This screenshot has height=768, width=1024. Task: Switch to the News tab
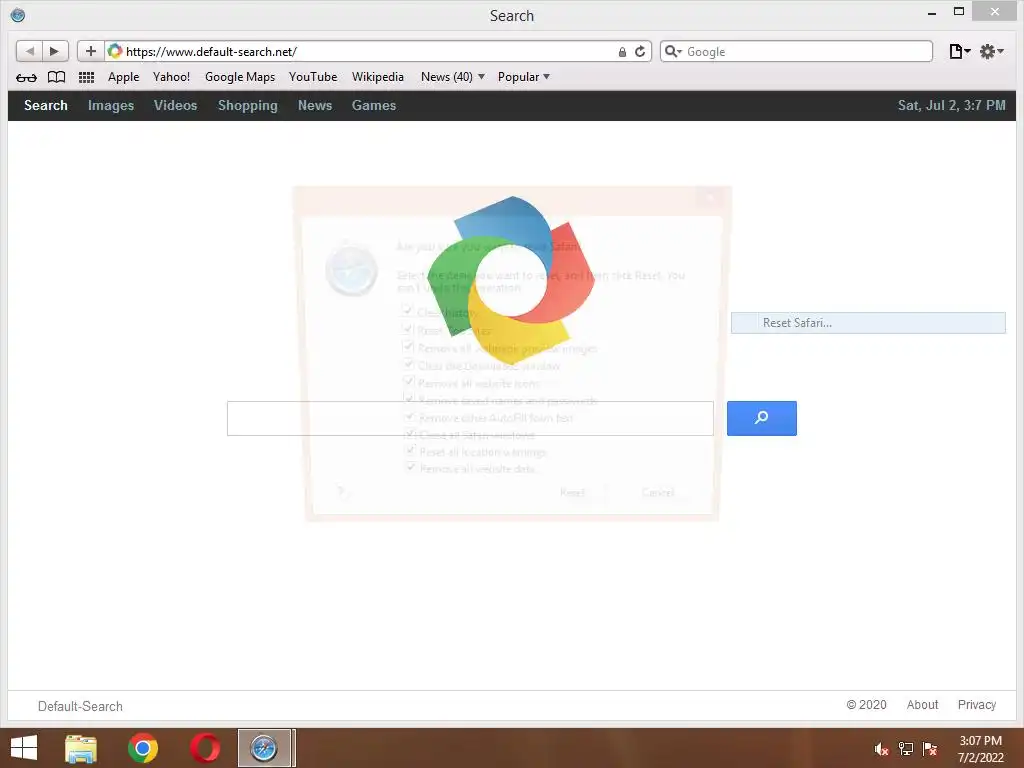coord(315,105)
